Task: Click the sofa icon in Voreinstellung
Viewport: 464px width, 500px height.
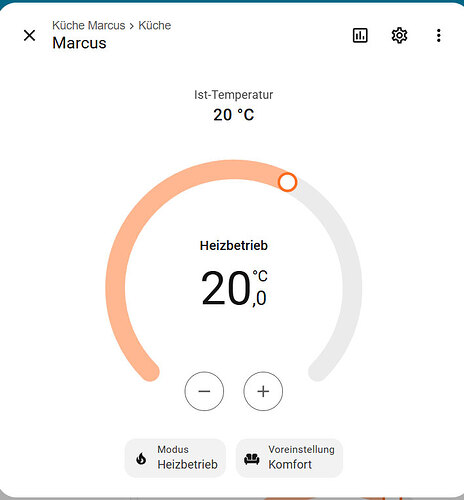Action: (x=252, y=459)
